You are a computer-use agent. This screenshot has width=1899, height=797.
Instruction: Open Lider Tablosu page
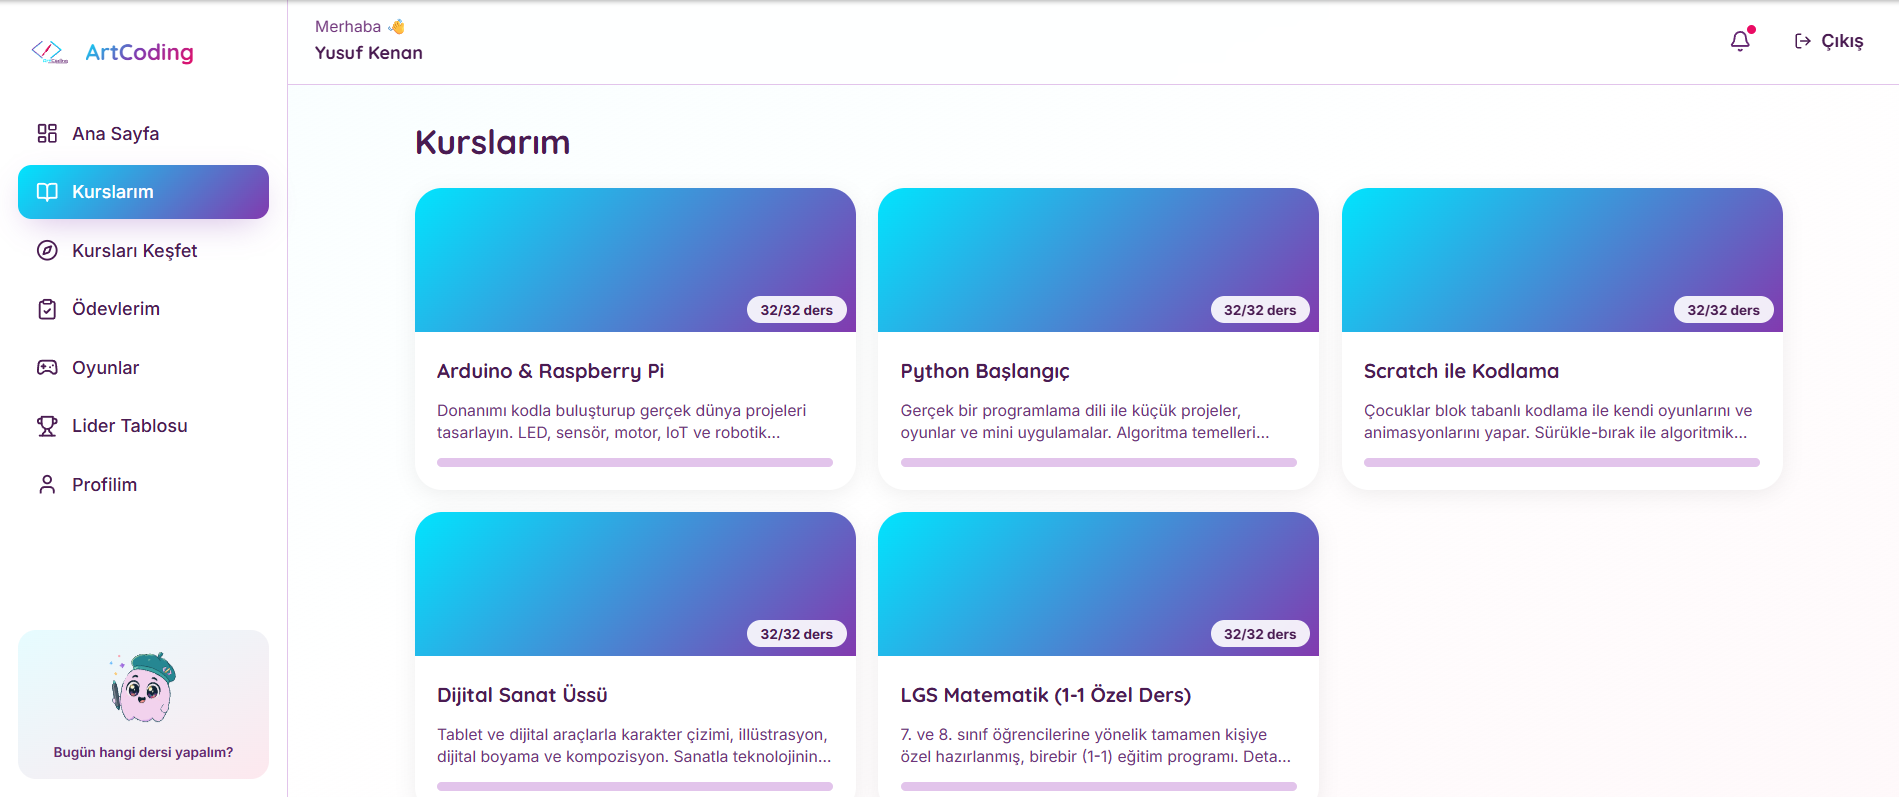pyautogui.click(x=143, y=426)
